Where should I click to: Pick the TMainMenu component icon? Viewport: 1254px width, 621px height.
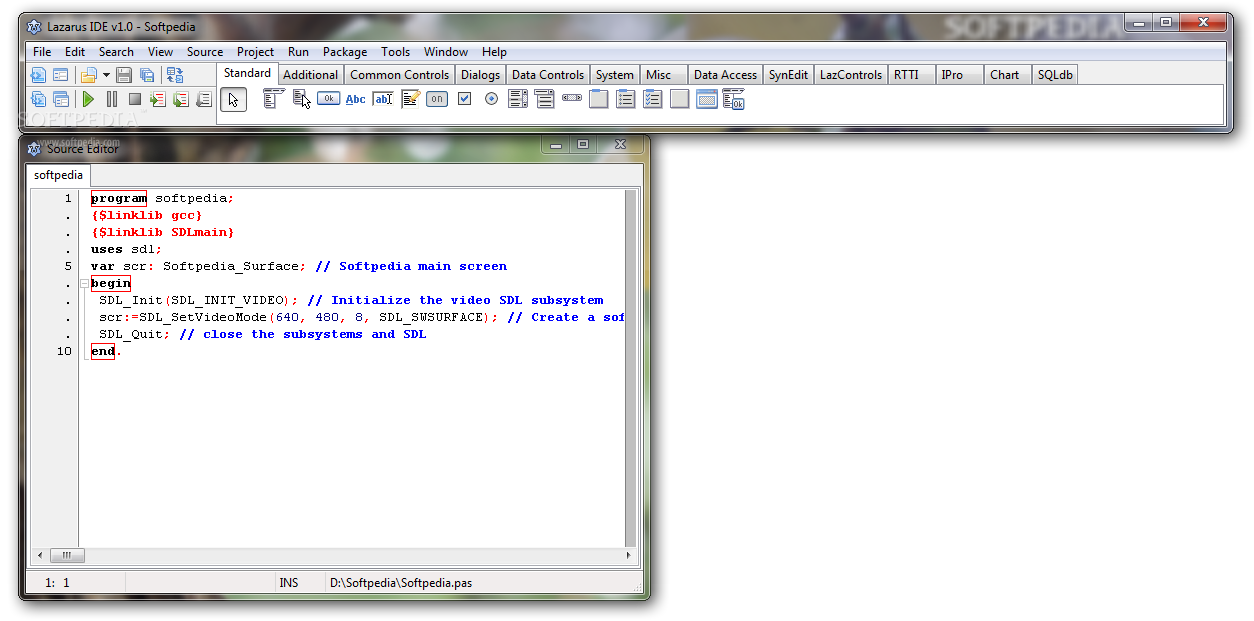coord(274,98)
